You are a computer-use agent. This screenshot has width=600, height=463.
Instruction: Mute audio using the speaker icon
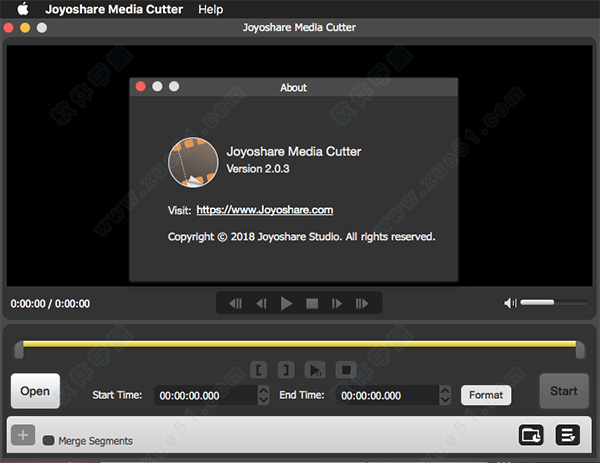510,303
